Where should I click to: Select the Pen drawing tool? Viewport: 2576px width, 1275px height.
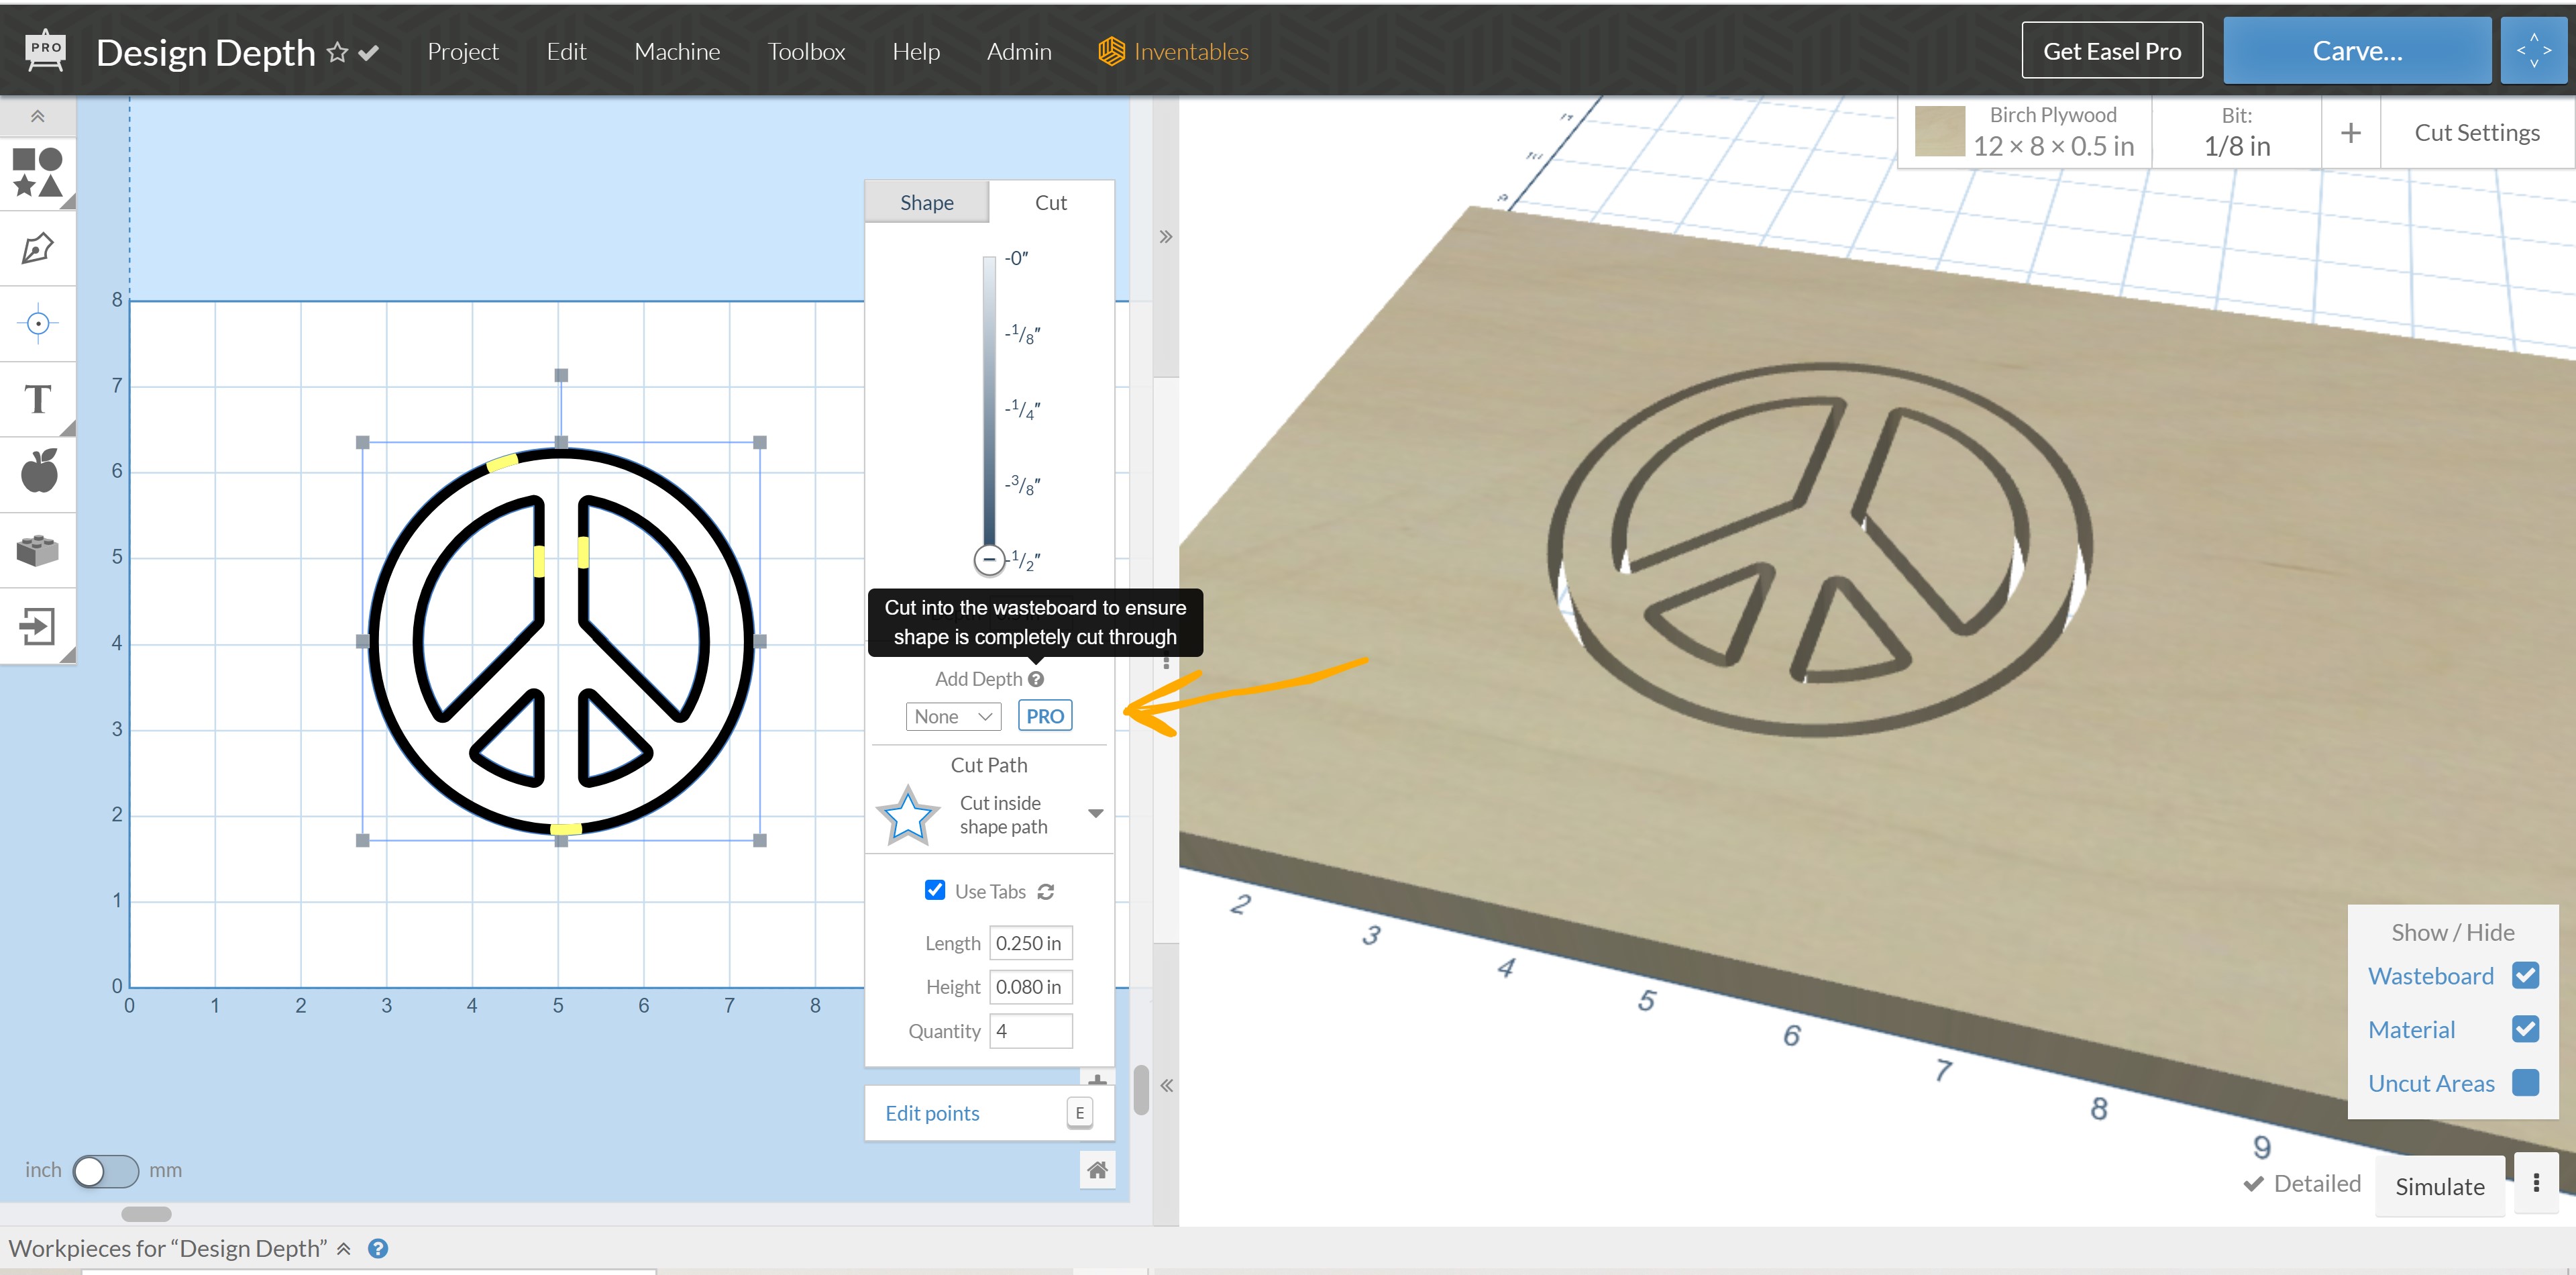point(37,248)
